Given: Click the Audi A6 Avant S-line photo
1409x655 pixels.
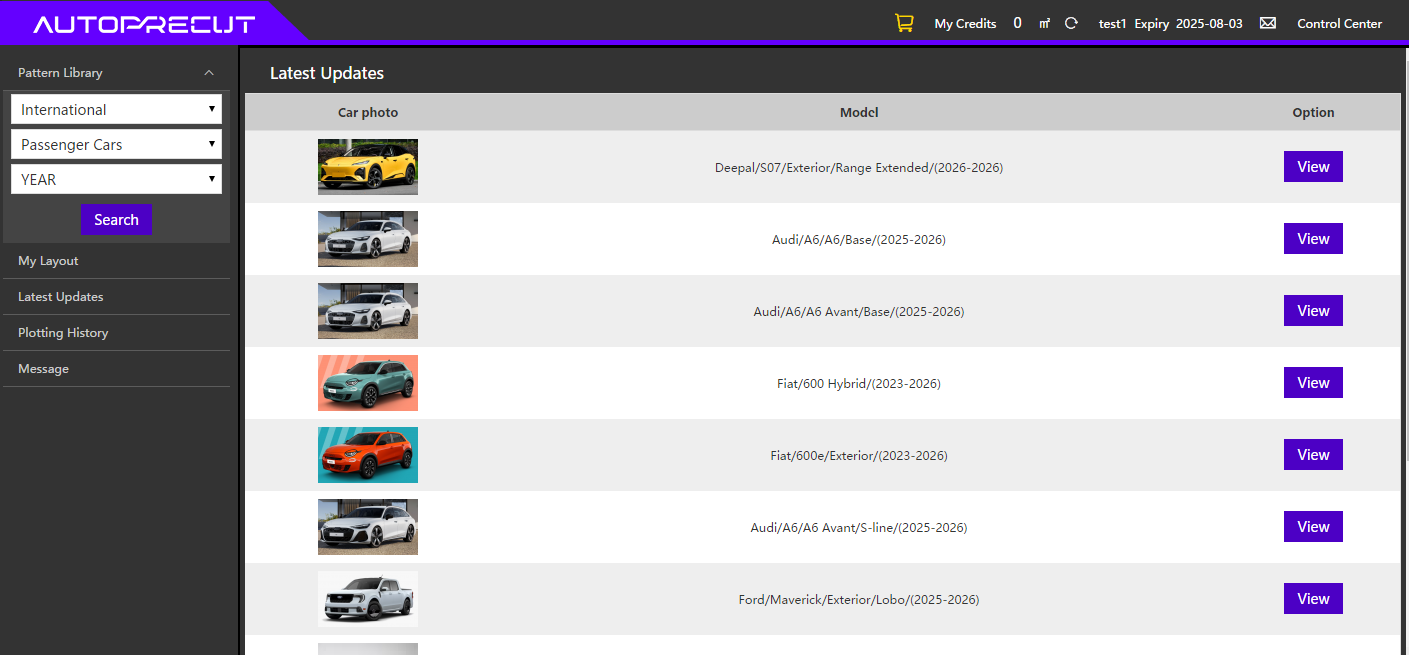Looking at the screenshot, I should [368, 527].
